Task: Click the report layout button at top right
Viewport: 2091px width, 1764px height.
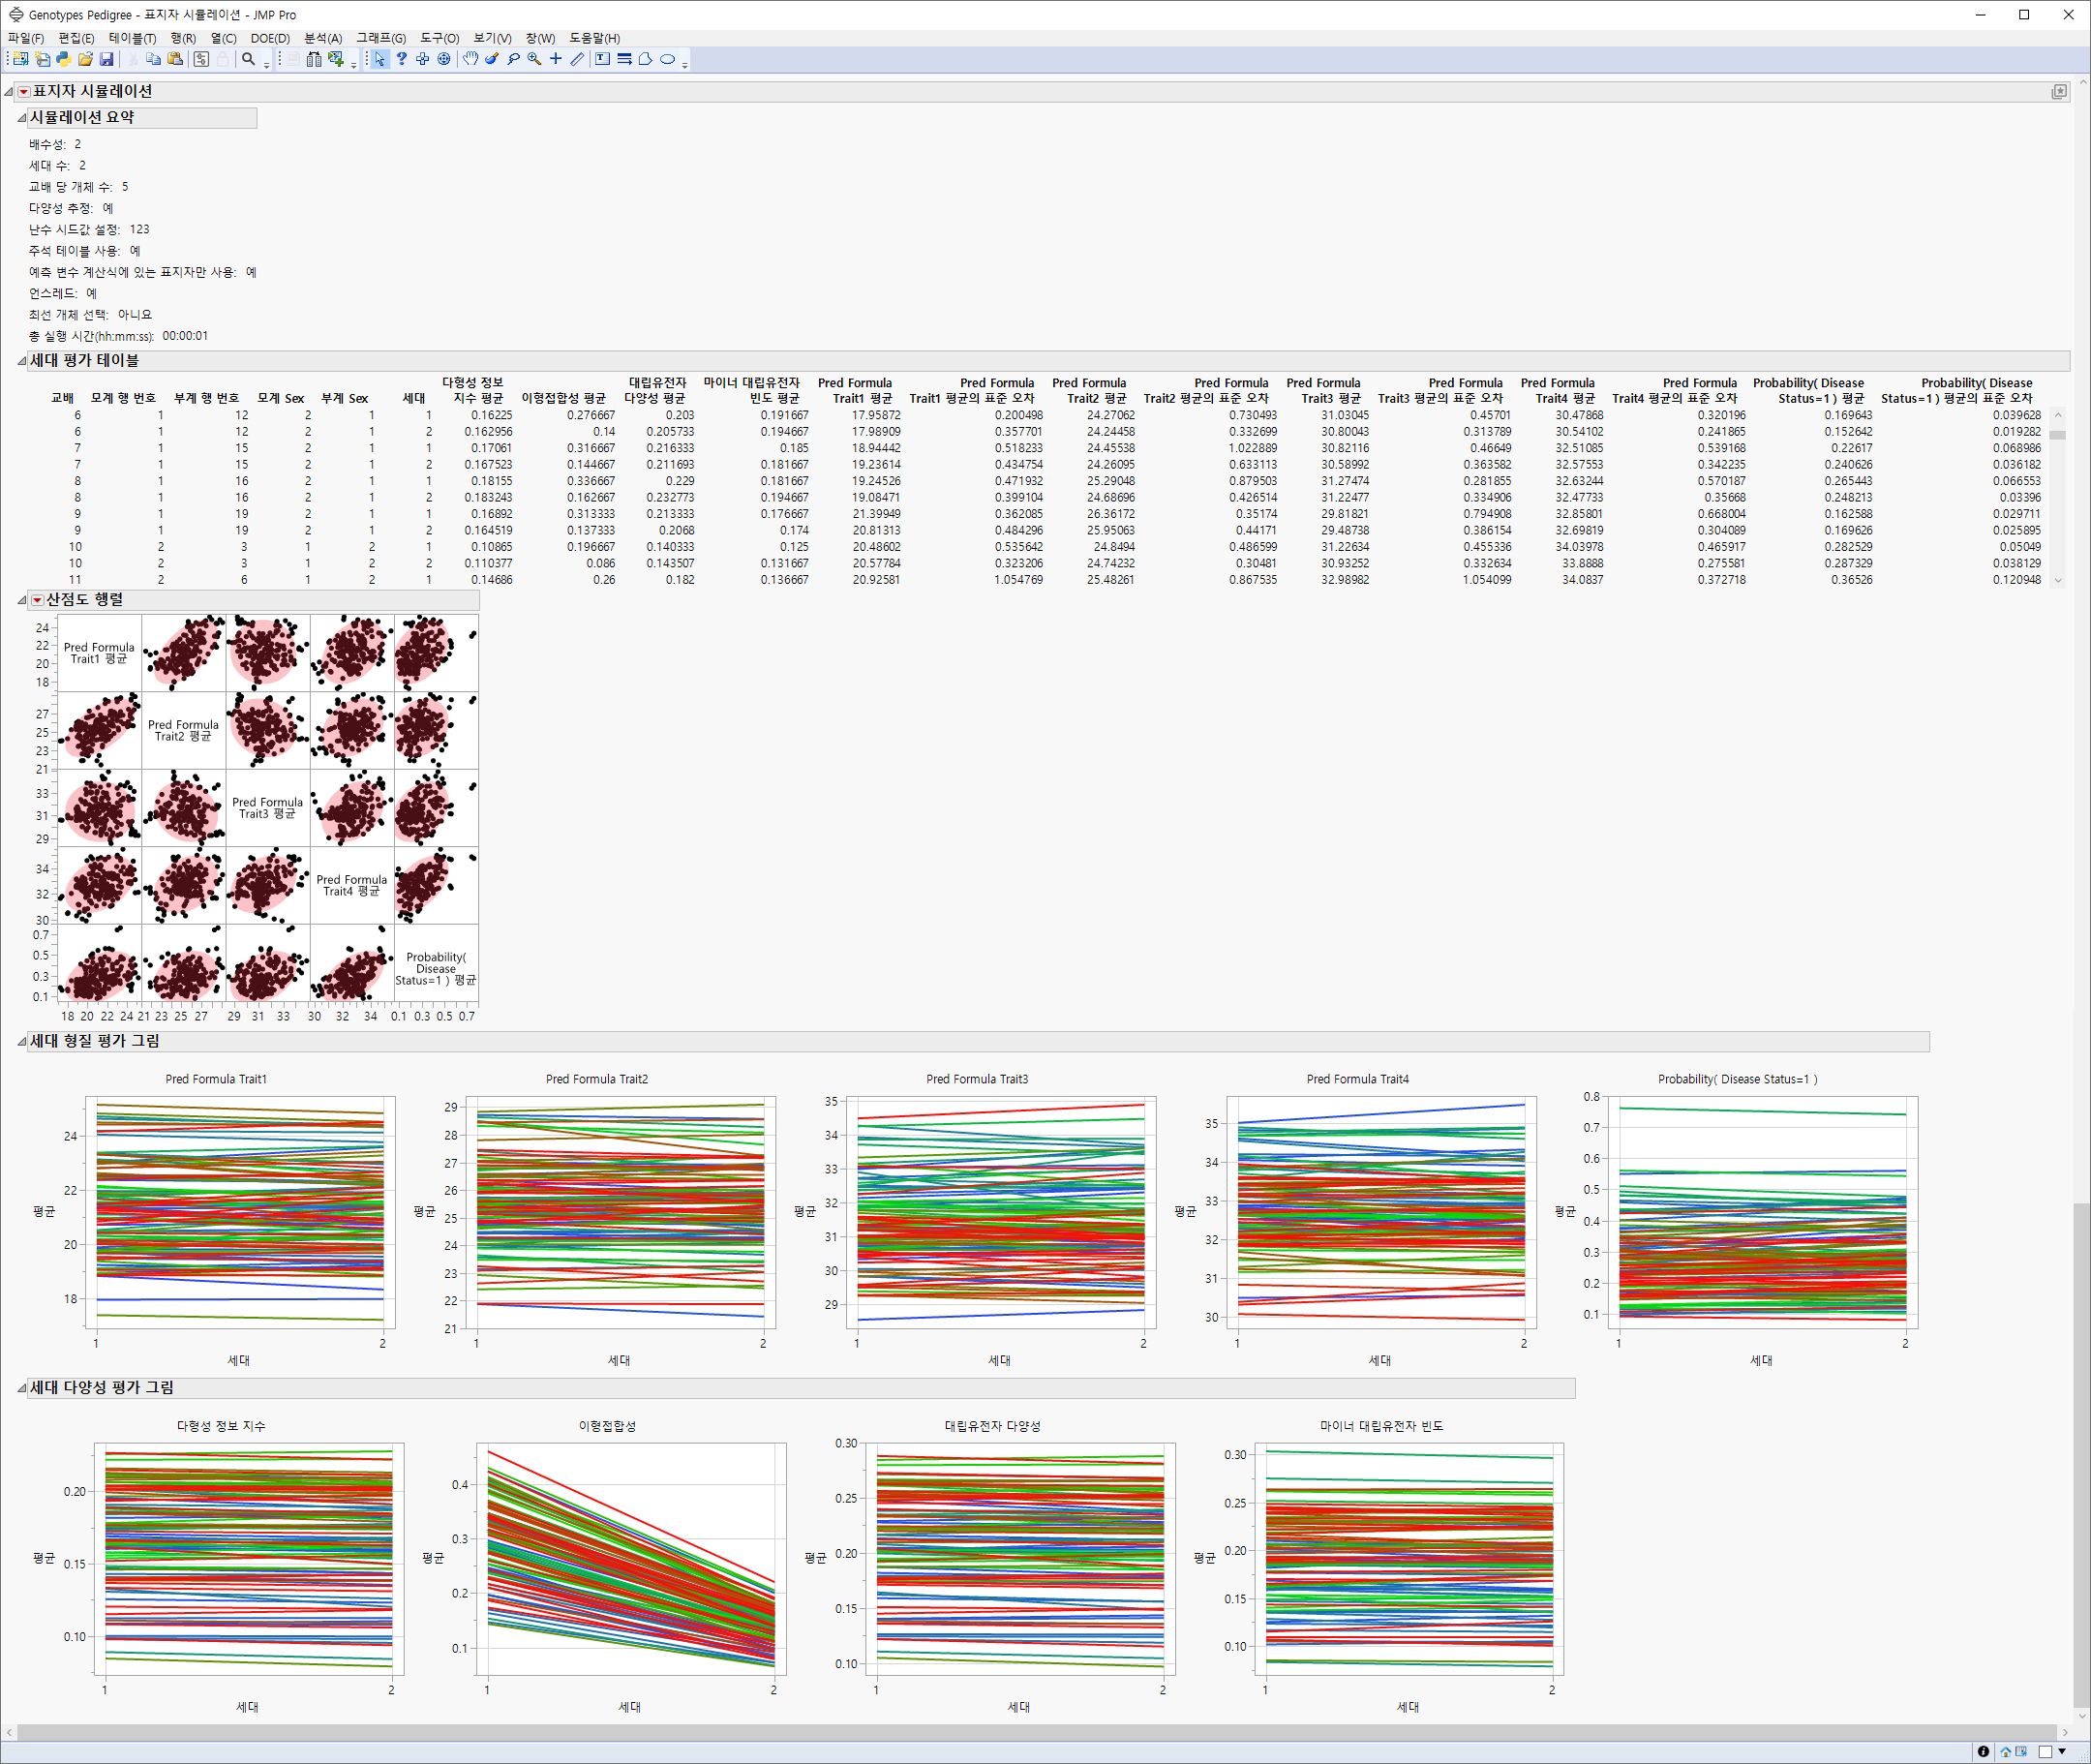Action: click(2059, 91)
